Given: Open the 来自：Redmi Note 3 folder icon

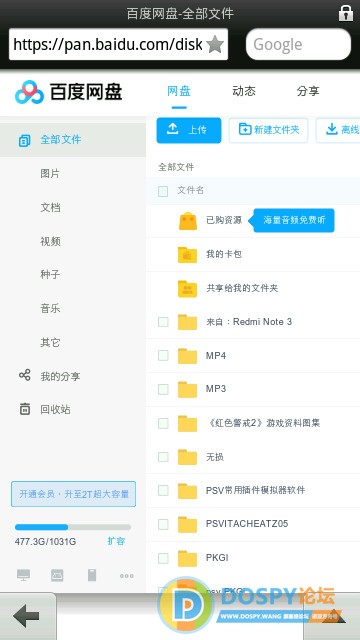Looking at the screenshot, I should click(x=188, y=322).
